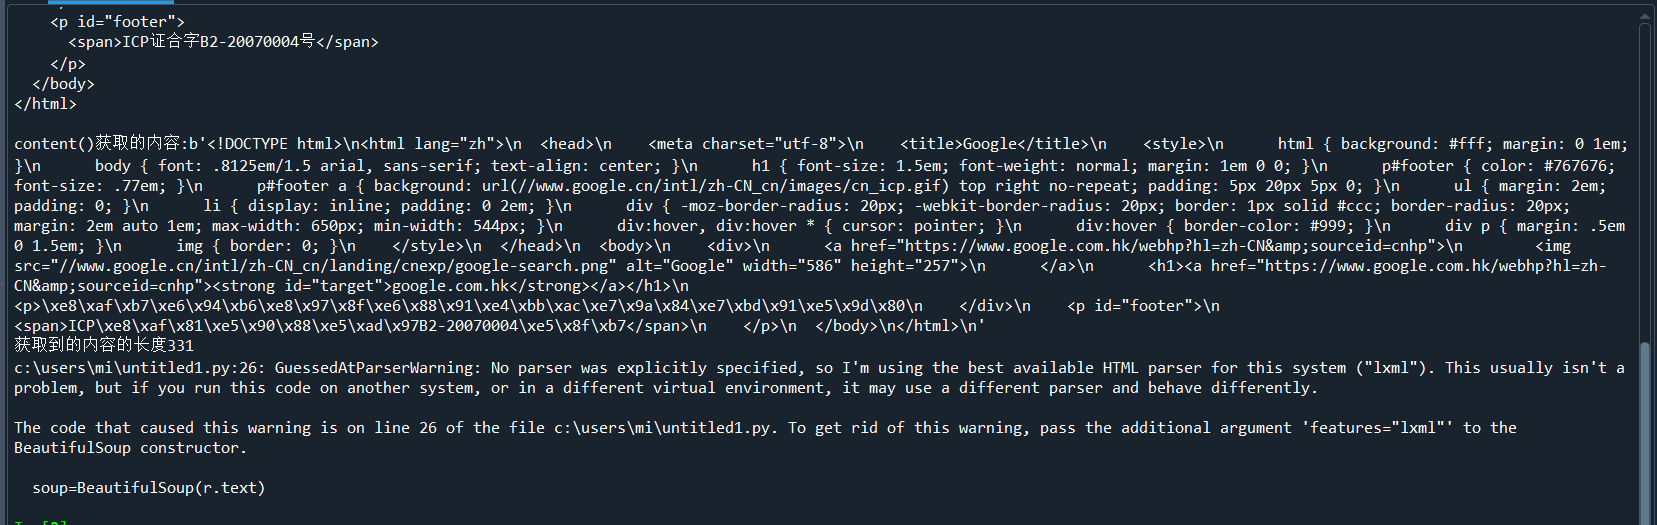Click the '</body>' tag line
1657x525 pixels.
(x=63, y=84)
